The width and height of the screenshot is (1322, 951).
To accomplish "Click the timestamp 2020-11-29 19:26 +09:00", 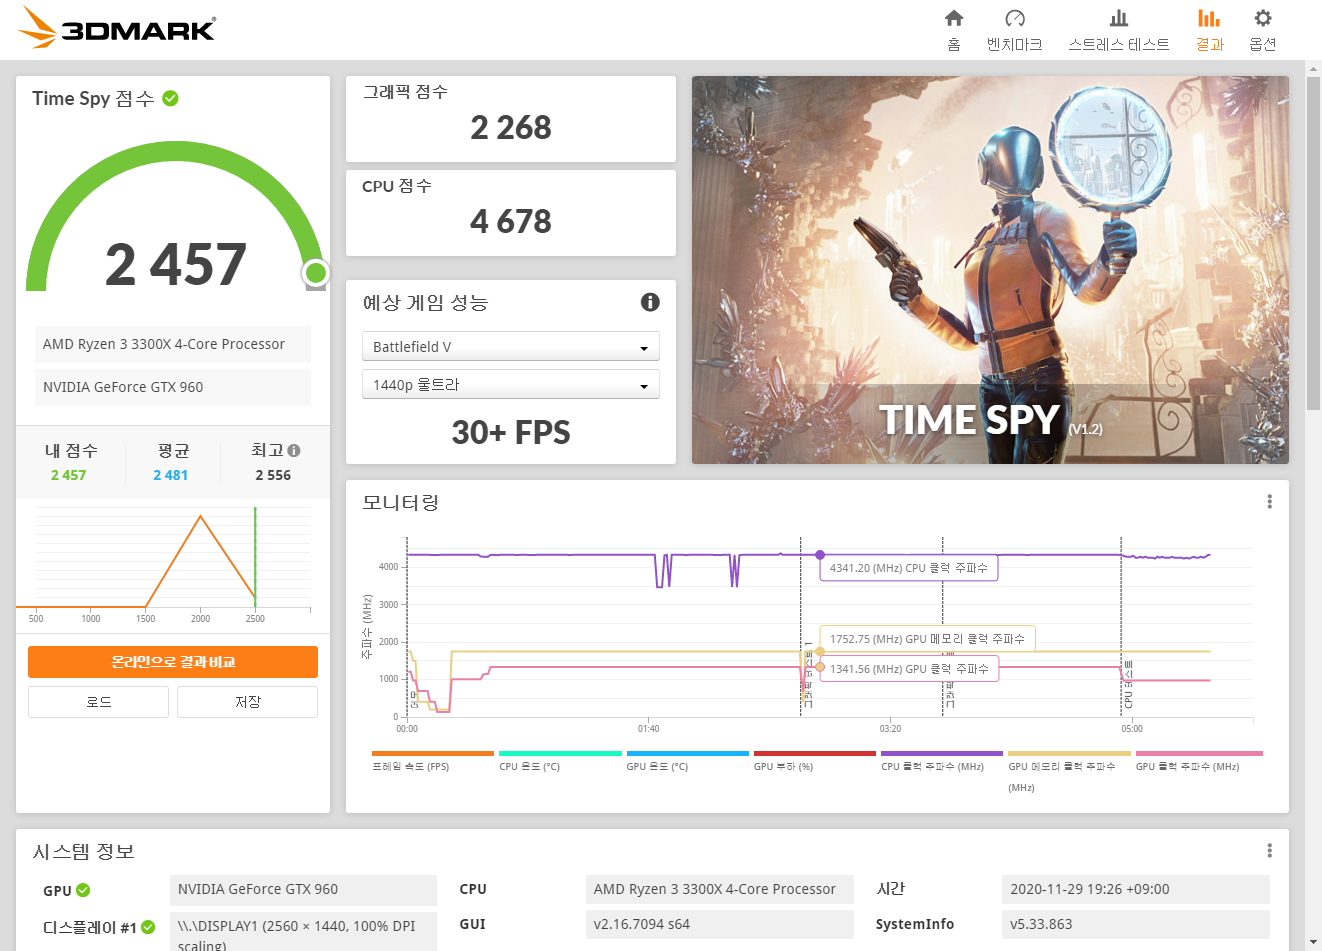I will point(1135,889).
